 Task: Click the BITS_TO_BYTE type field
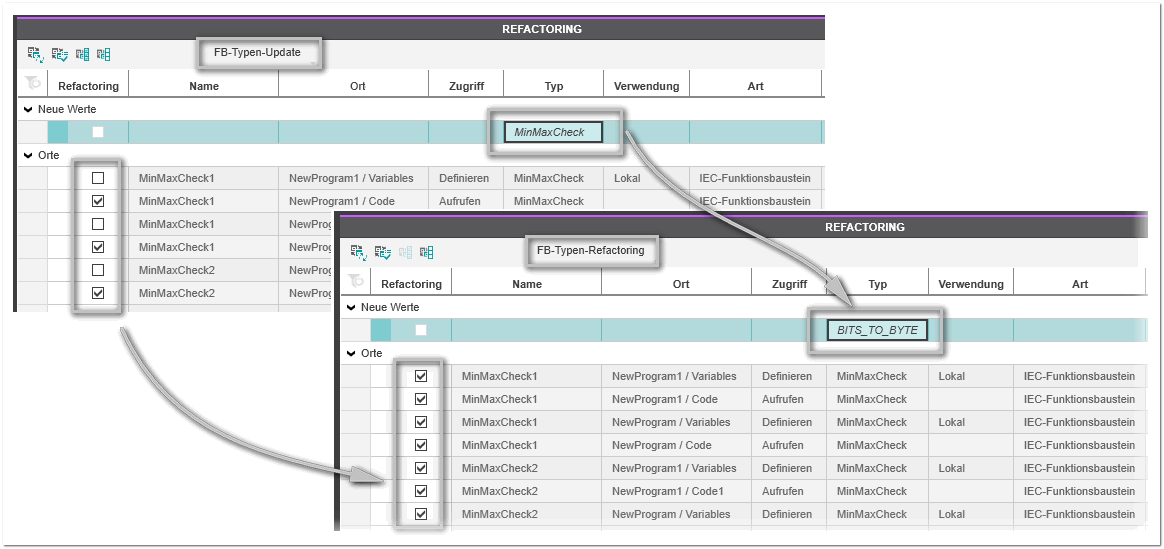(x=877, y=329)
